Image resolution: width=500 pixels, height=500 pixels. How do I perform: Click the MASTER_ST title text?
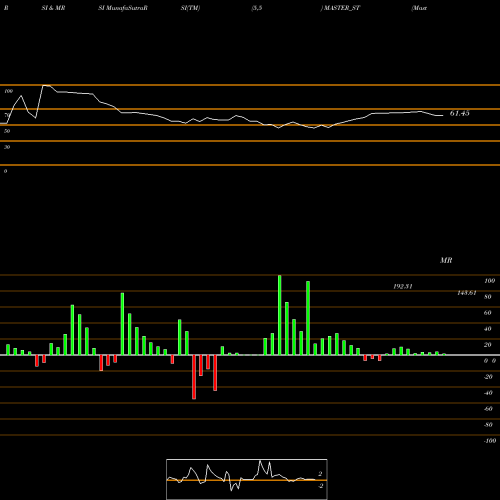point(342,8)
